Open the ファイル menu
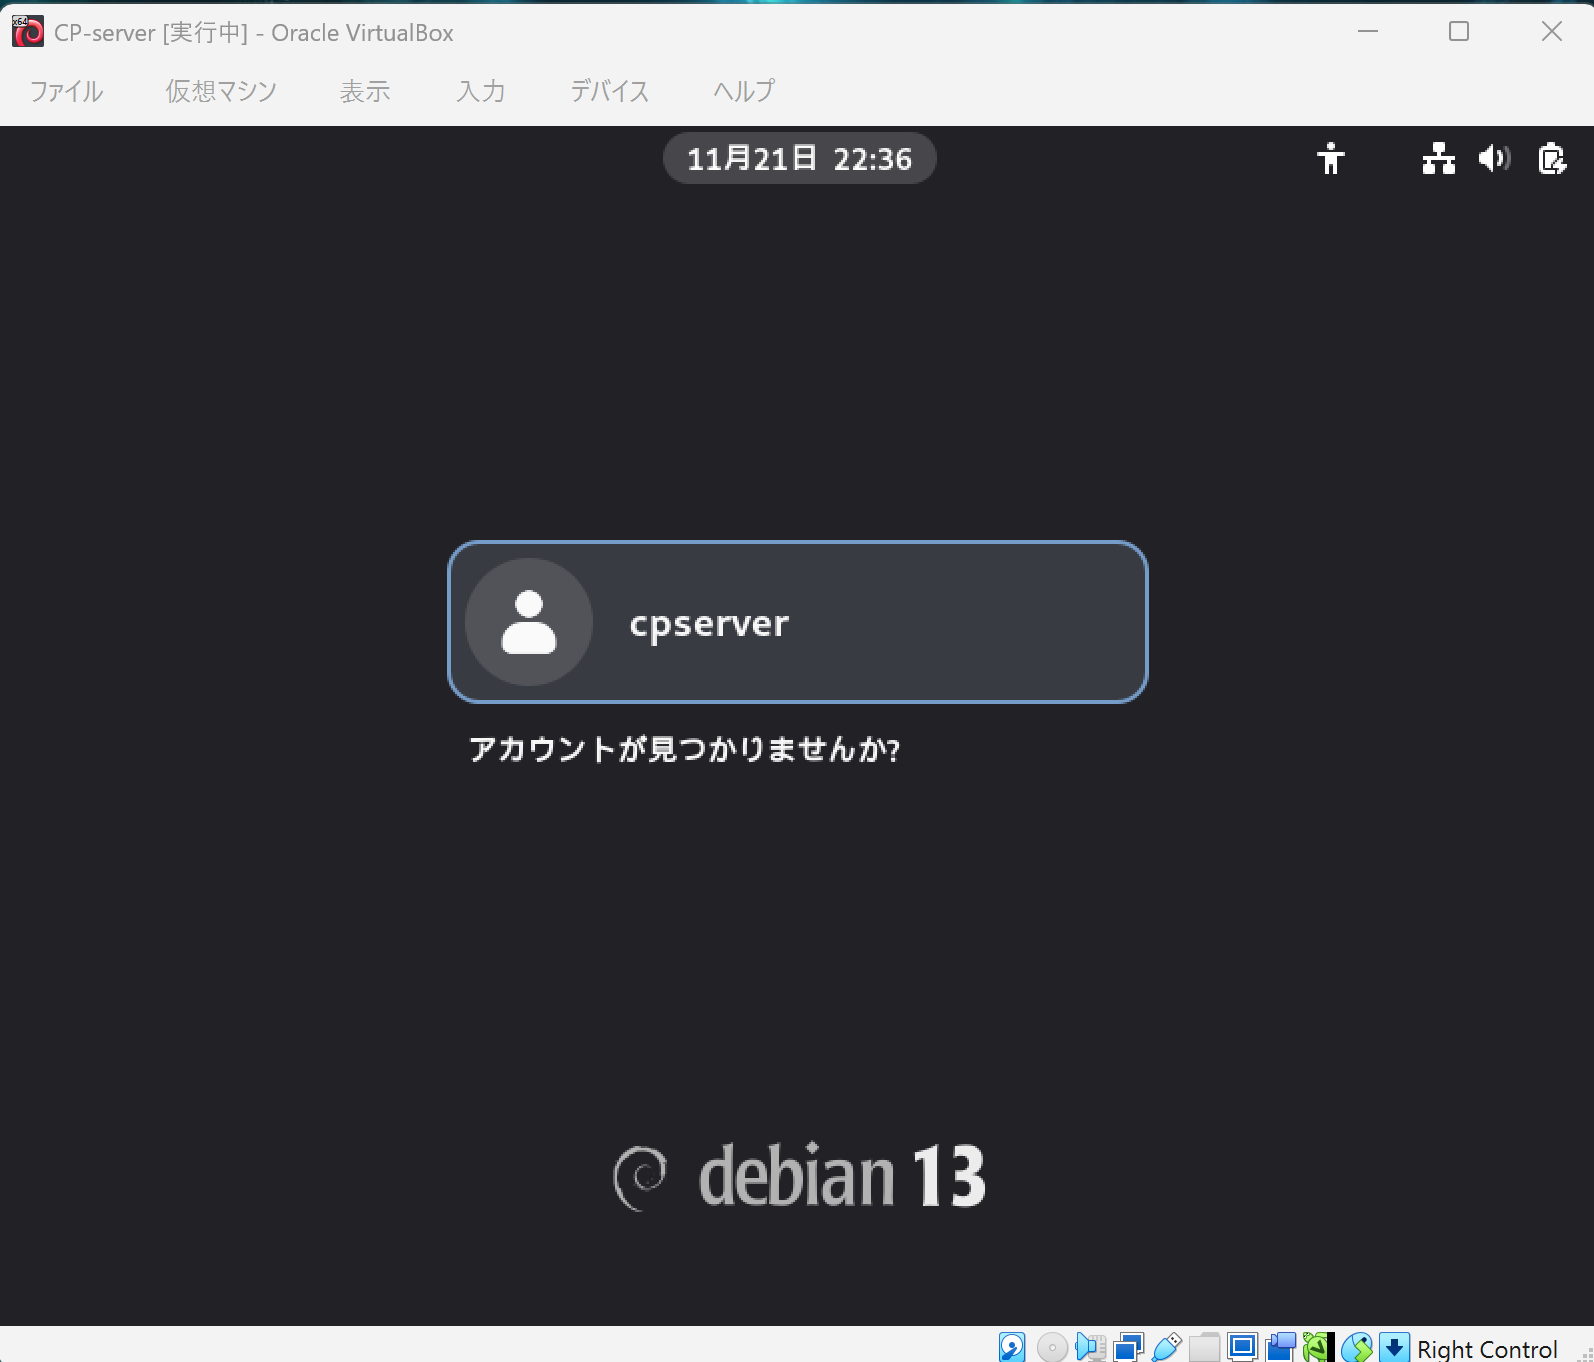This screenshot has height=1362, width=1594. (x=66, y=91)
